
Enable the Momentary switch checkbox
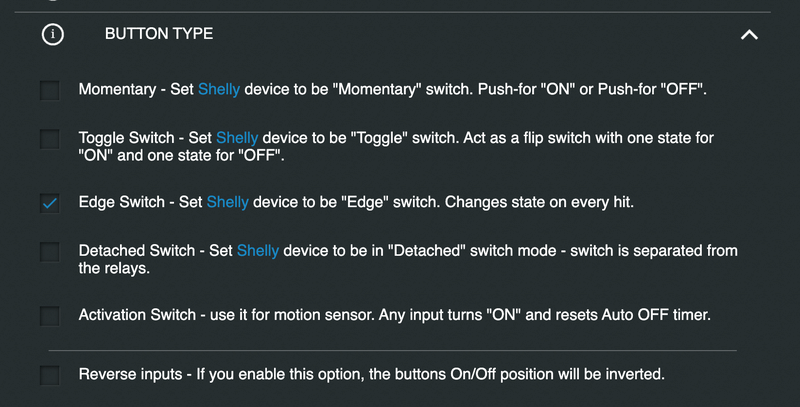50,91
